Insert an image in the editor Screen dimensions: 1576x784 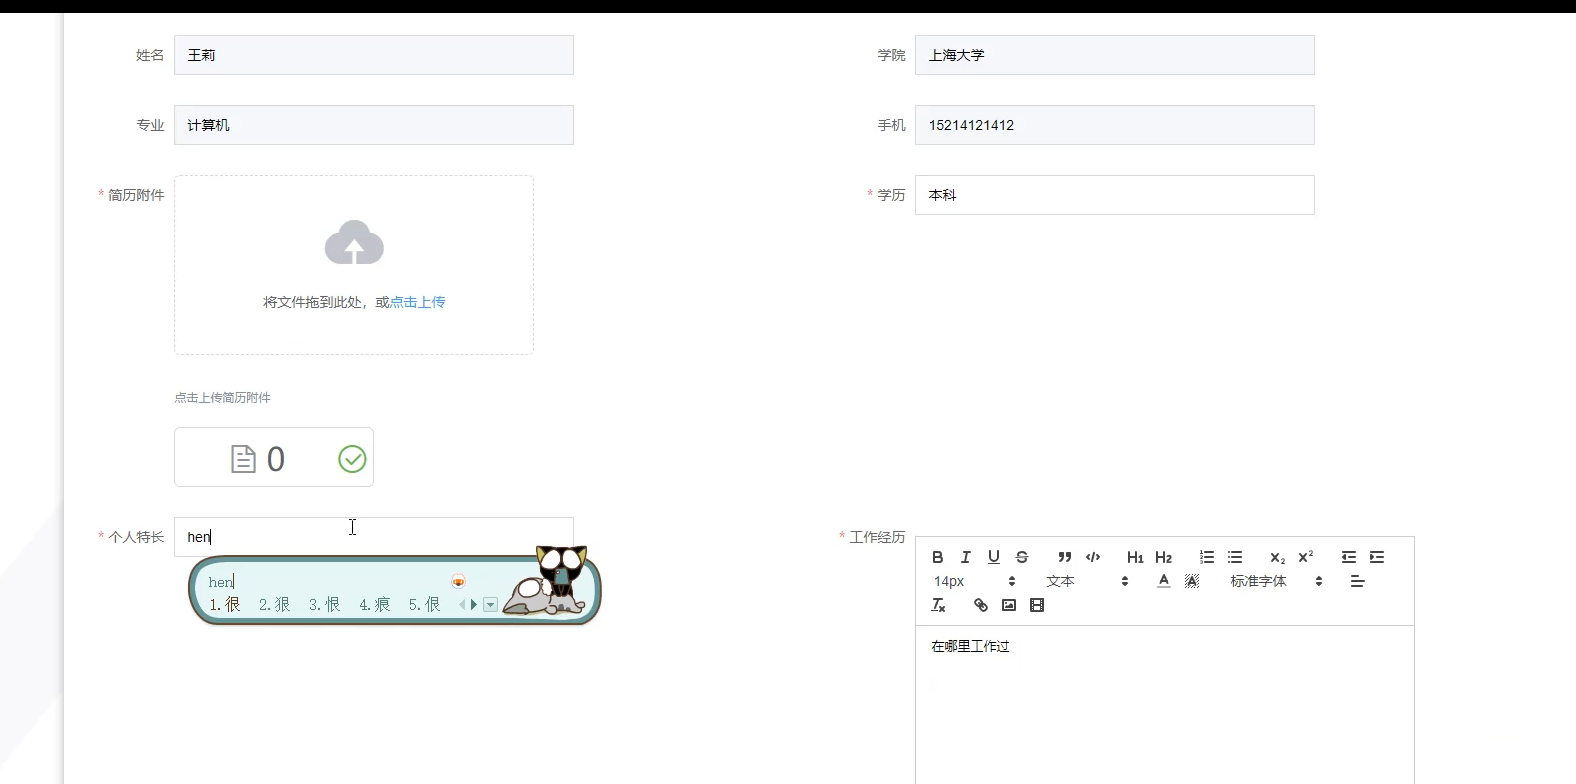tap(1009, 605)
